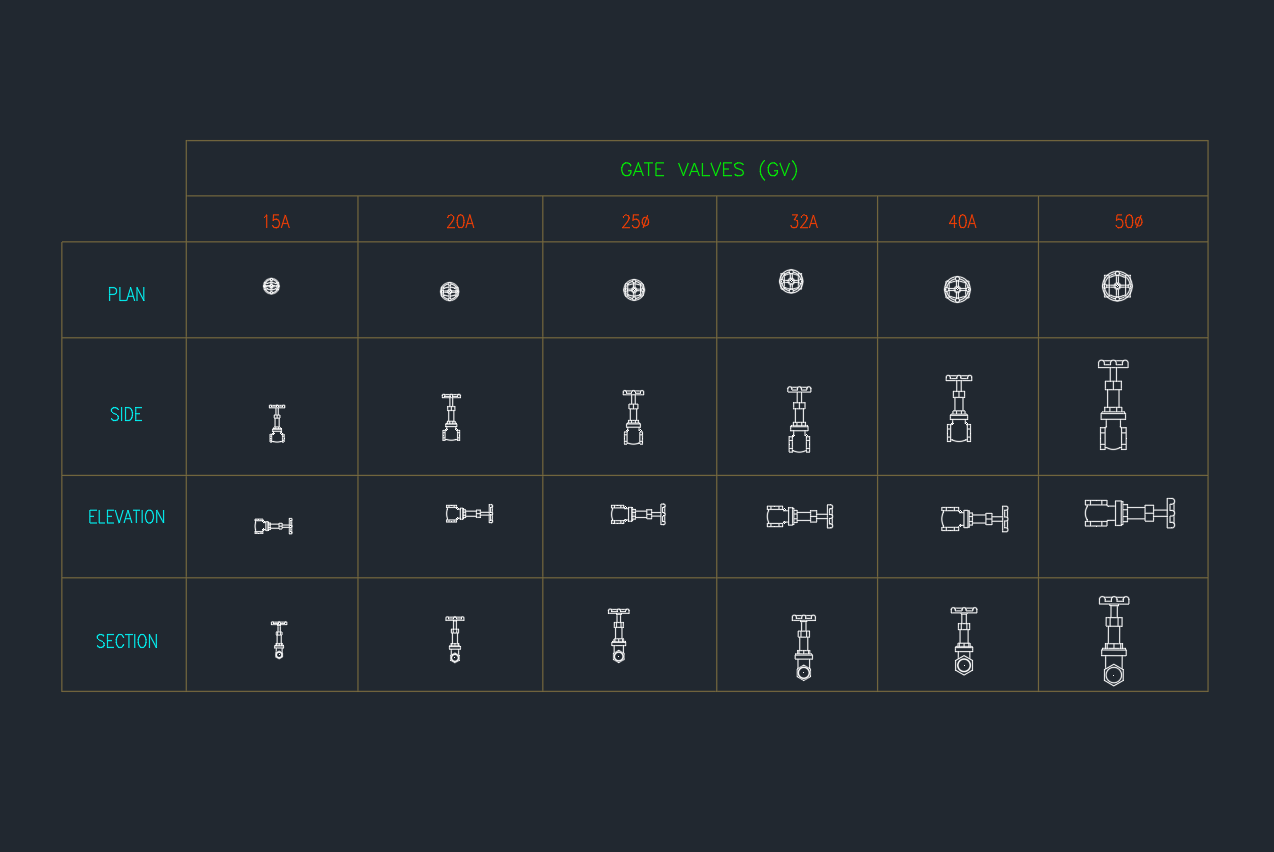The height and width of the screenshot is (852, 1274).
Task: Select the 32A column header label
Action: click(x=803, y=222)
